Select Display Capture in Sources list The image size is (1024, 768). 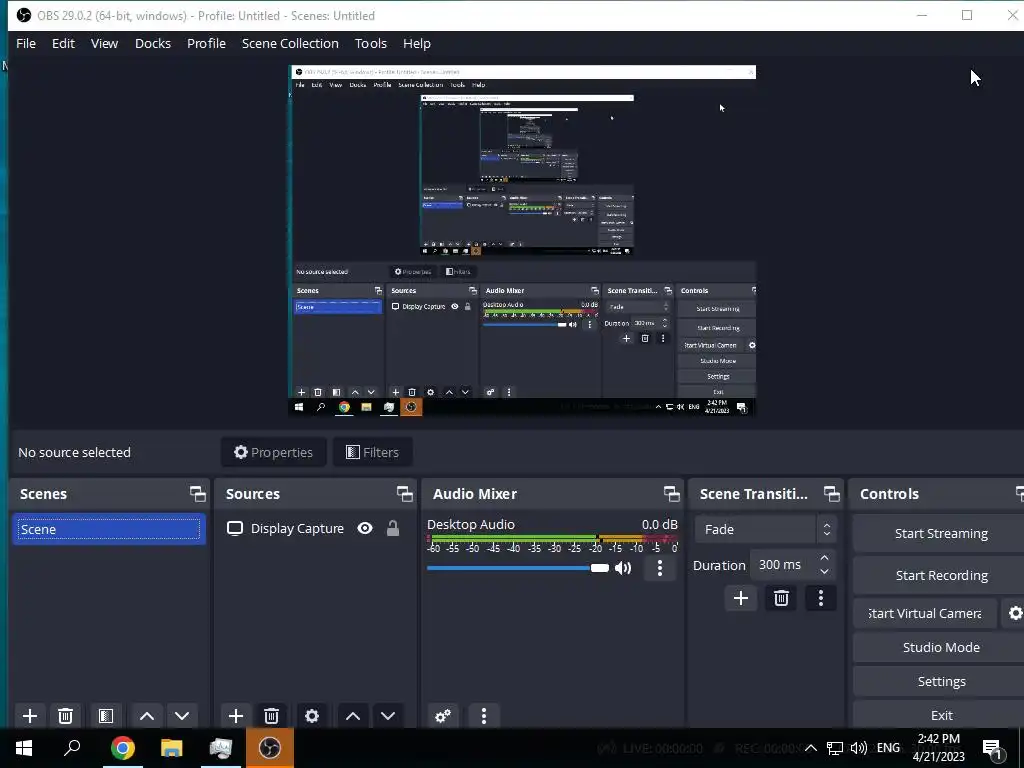pyautogui.click(x=316, y=528)
